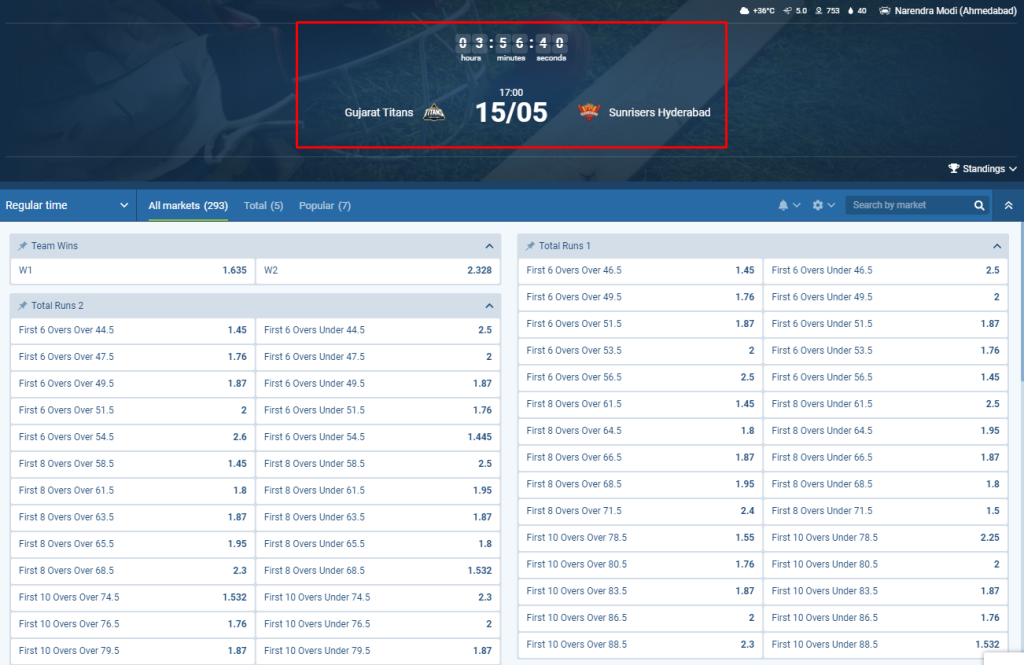Collapse all markets with double chevron icon
The image size is (1024, 665).
[1008, 205]
